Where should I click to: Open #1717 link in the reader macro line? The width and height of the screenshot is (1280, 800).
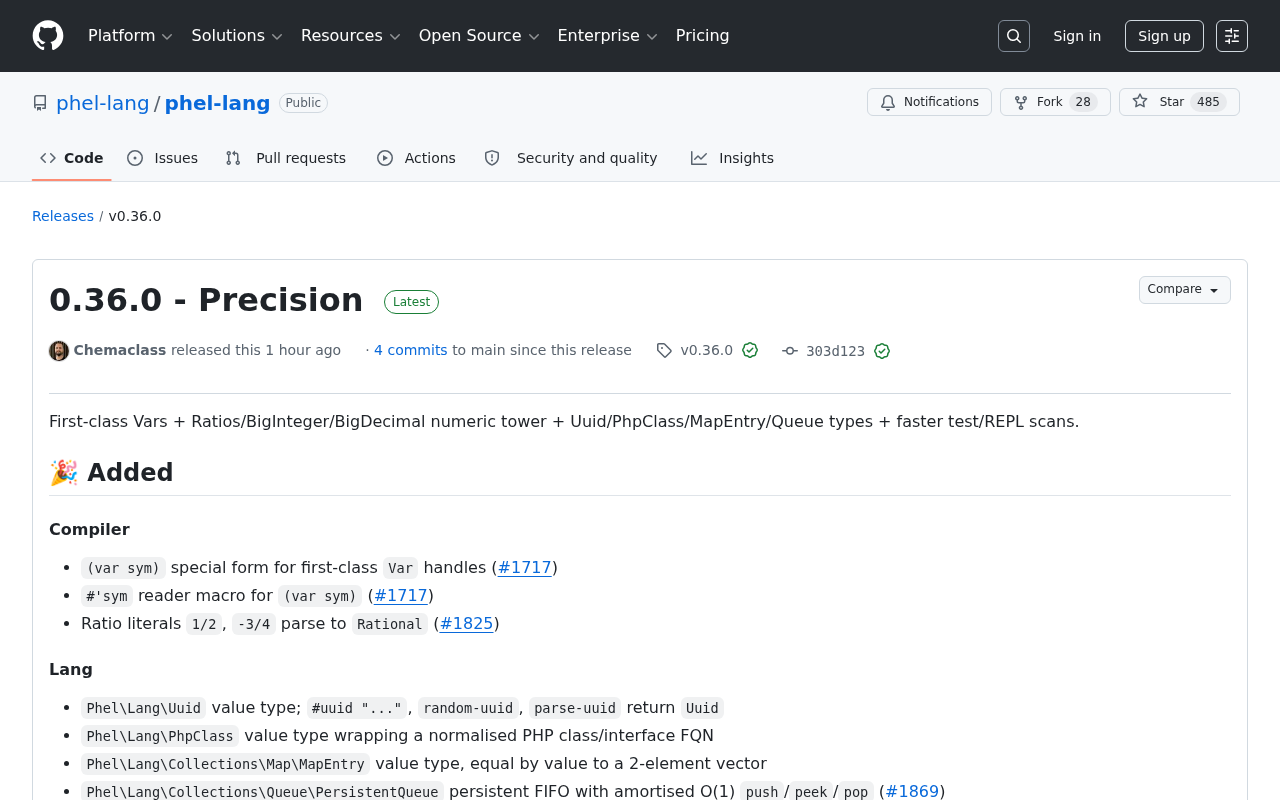click(401, 595)
